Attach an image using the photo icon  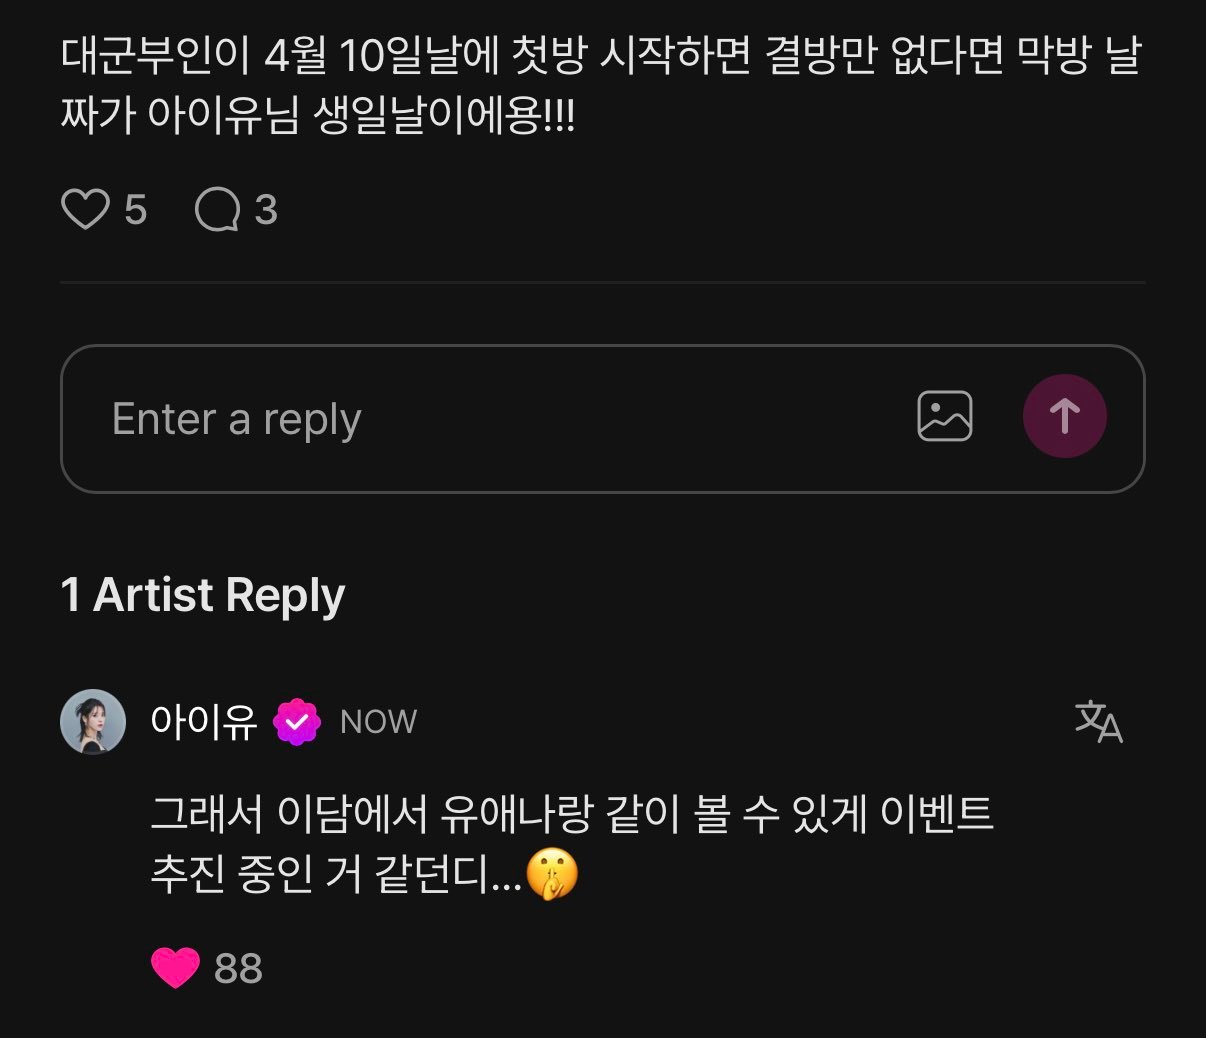tap(946, 415)
